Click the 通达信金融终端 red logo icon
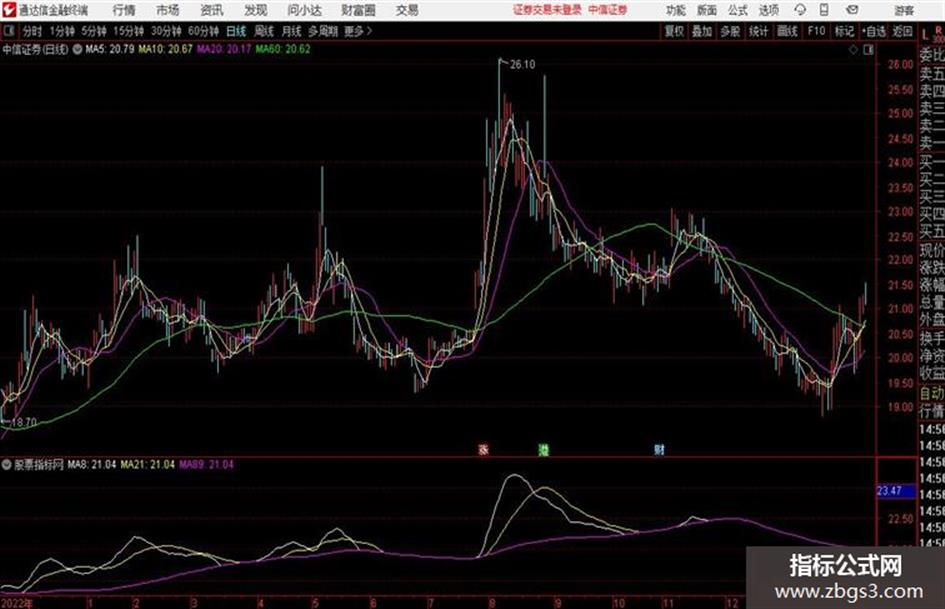Viewport: 945px width, 609px height. 9,10
